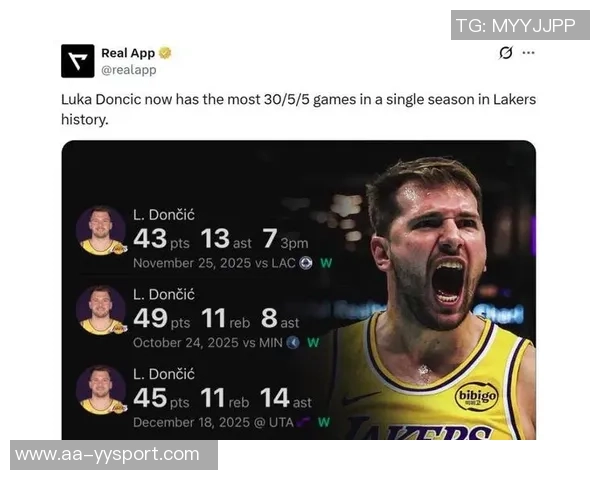This screenshot has height=480, width=600.
Task: Click the green W in the LAC row
Action: click(x=326, y=263)
